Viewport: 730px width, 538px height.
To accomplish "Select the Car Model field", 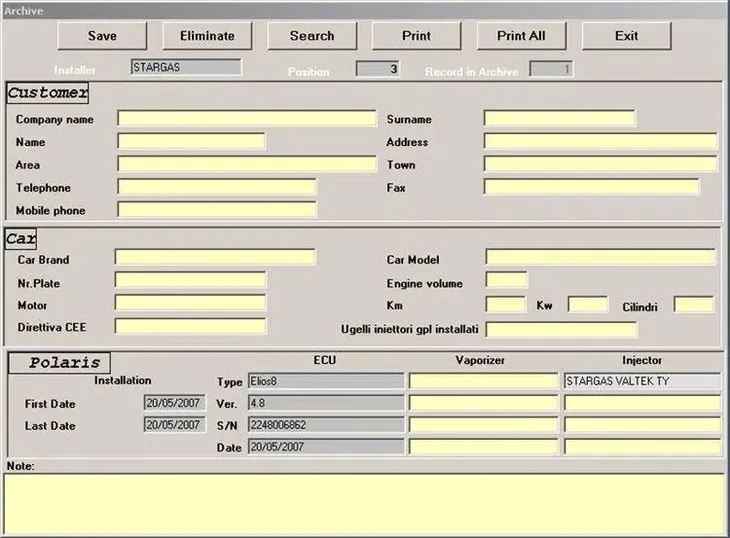I will (600, 258).
